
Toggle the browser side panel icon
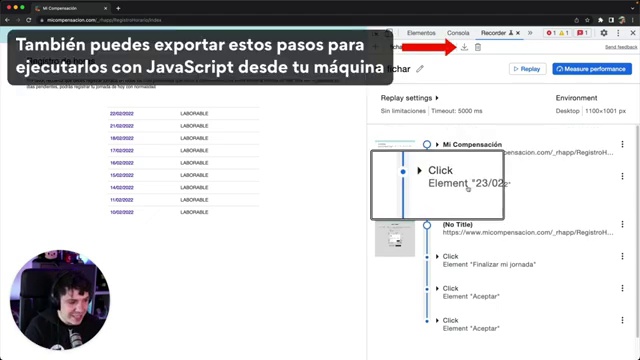click(x=611, y=20)
